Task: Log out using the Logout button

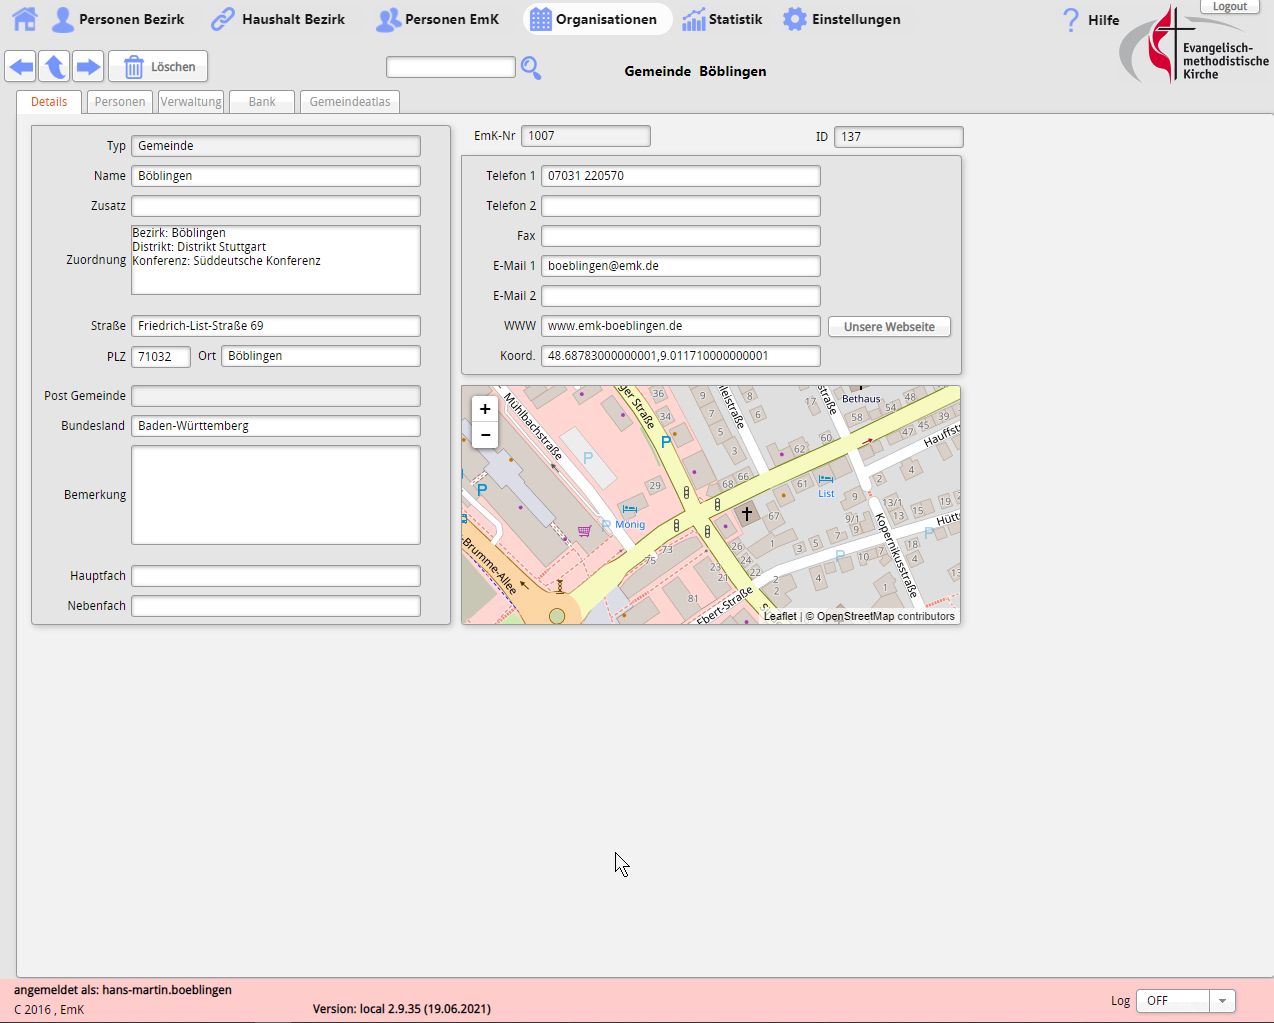Action: (x=1229, y=7)
